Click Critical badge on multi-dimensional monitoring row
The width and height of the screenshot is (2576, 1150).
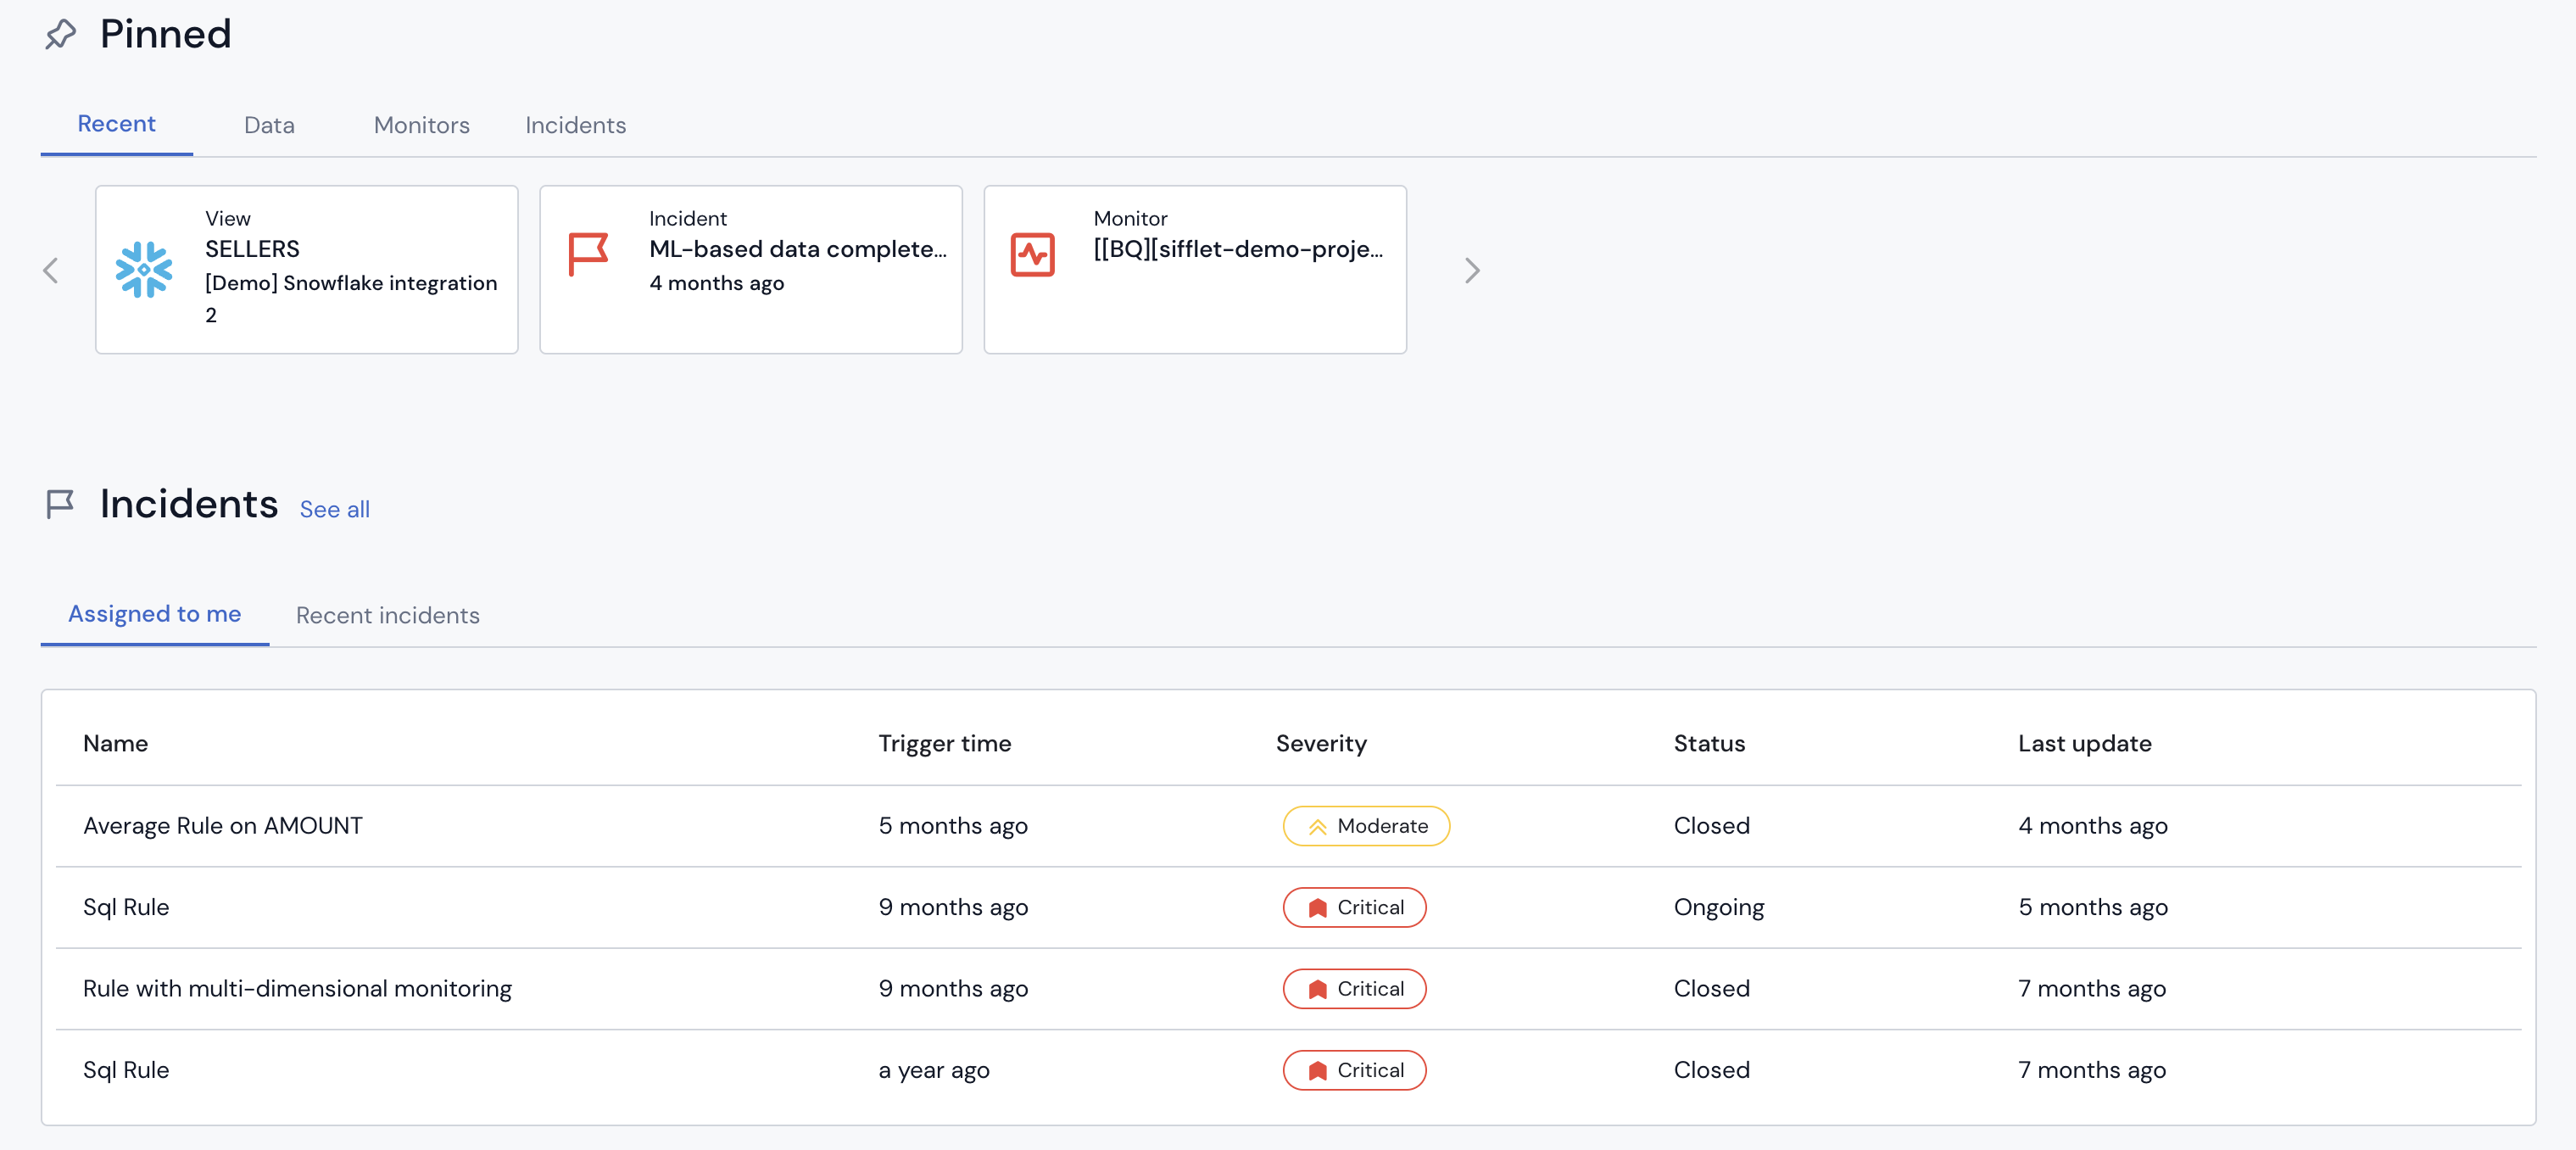tap(1354, 988)
